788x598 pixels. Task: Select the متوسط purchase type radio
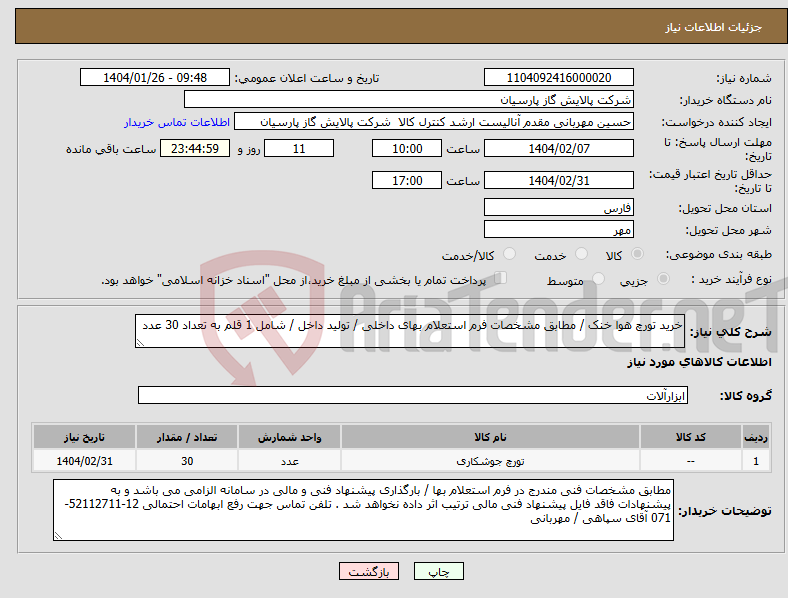(598, 279)
